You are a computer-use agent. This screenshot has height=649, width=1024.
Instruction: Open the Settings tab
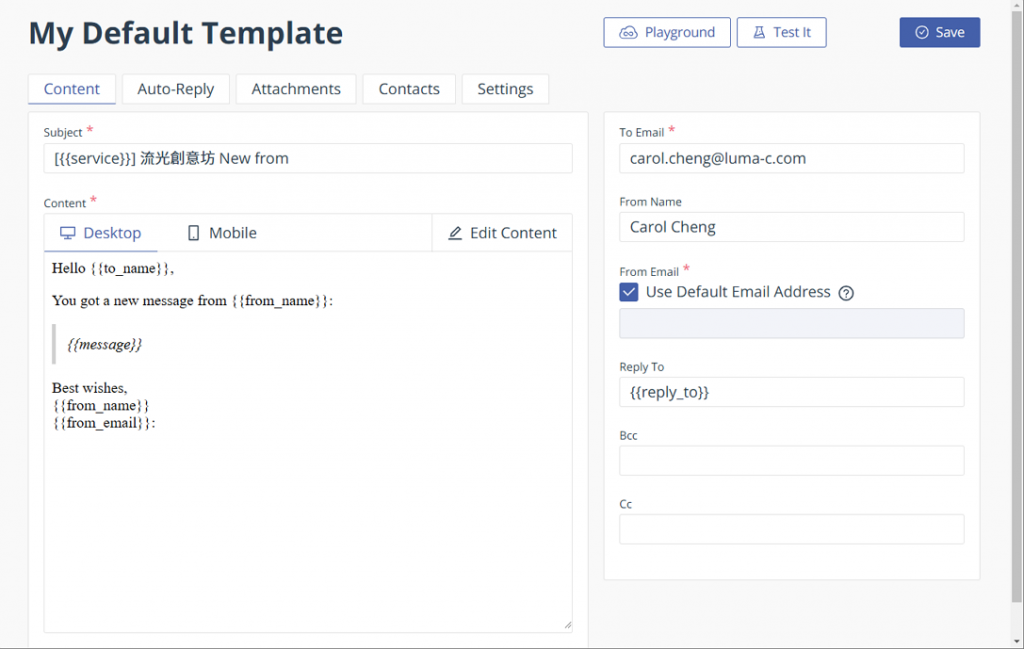coord(505,89)
